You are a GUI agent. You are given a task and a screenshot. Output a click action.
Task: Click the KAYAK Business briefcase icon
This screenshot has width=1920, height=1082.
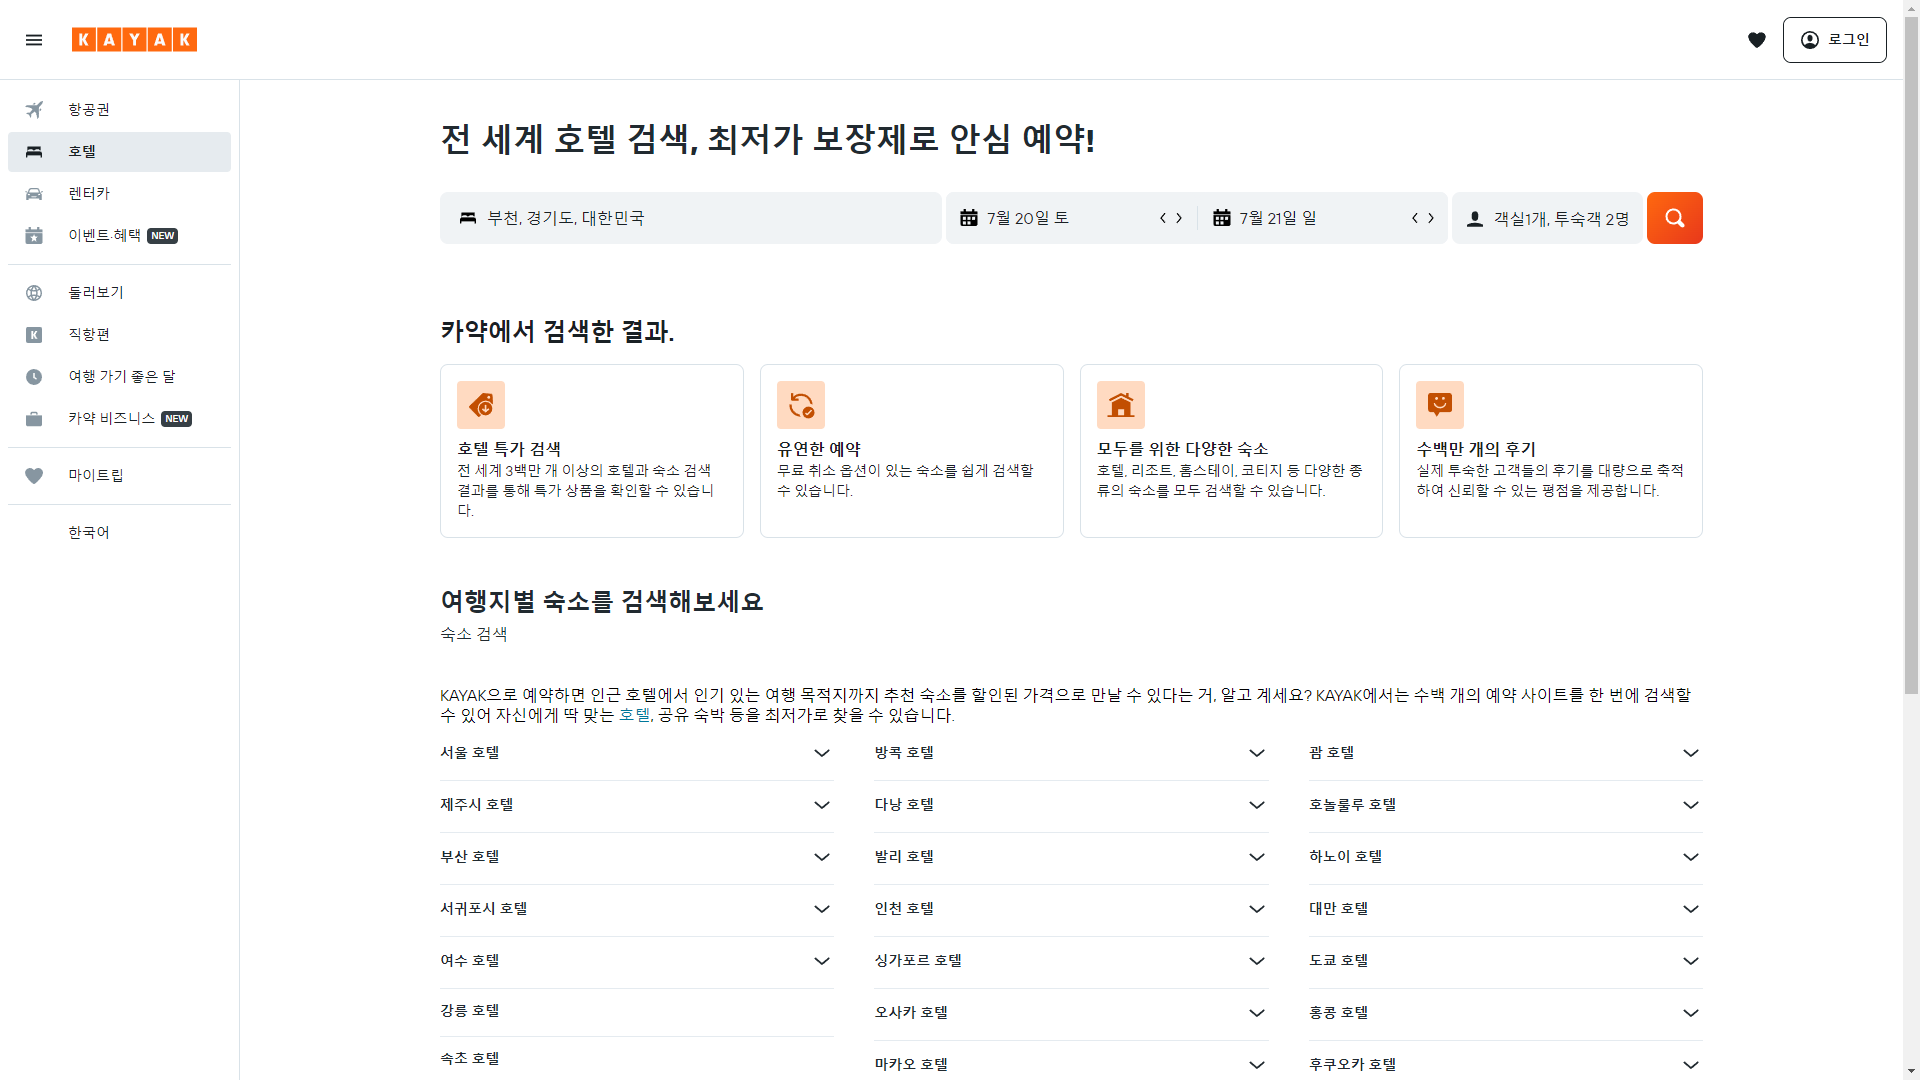click(34, 419)
